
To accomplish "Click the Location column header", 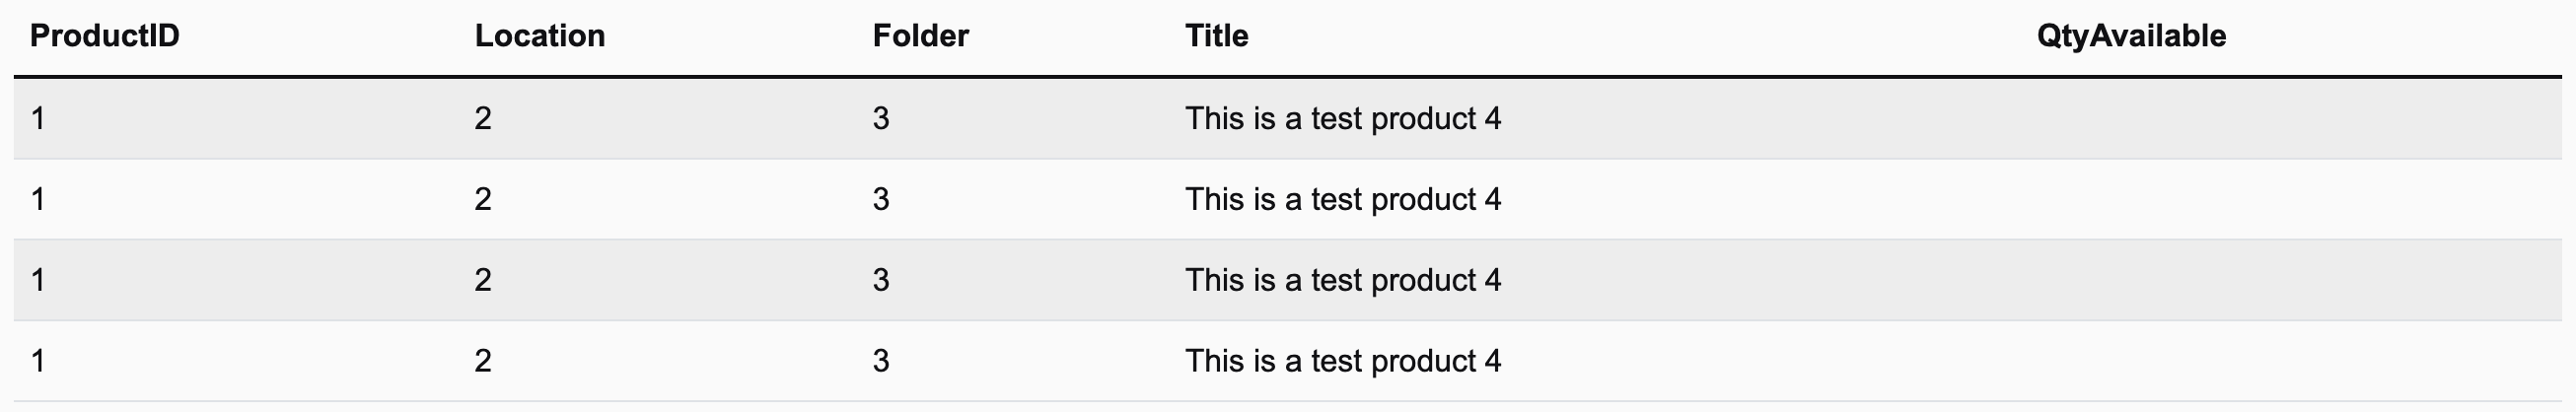I will (540, 36).
